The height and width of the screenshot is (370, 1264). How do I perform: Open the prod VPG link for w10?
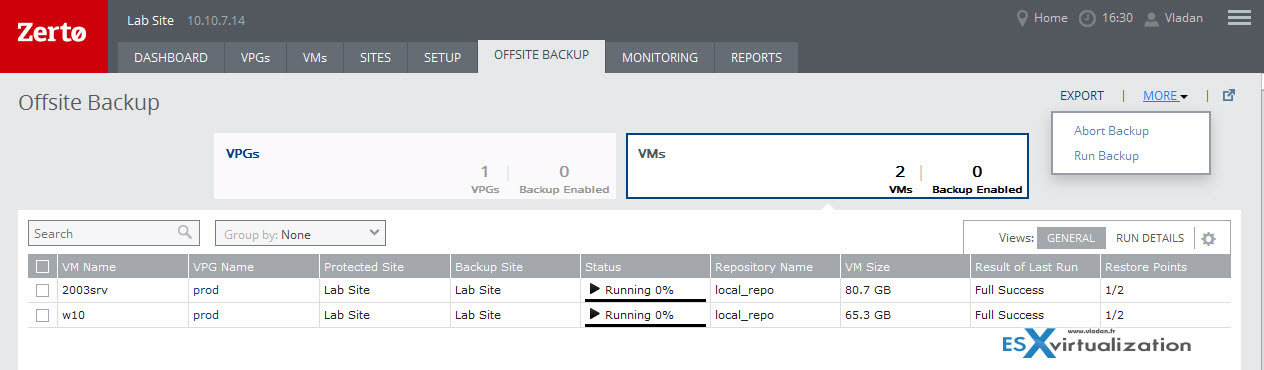206,315
